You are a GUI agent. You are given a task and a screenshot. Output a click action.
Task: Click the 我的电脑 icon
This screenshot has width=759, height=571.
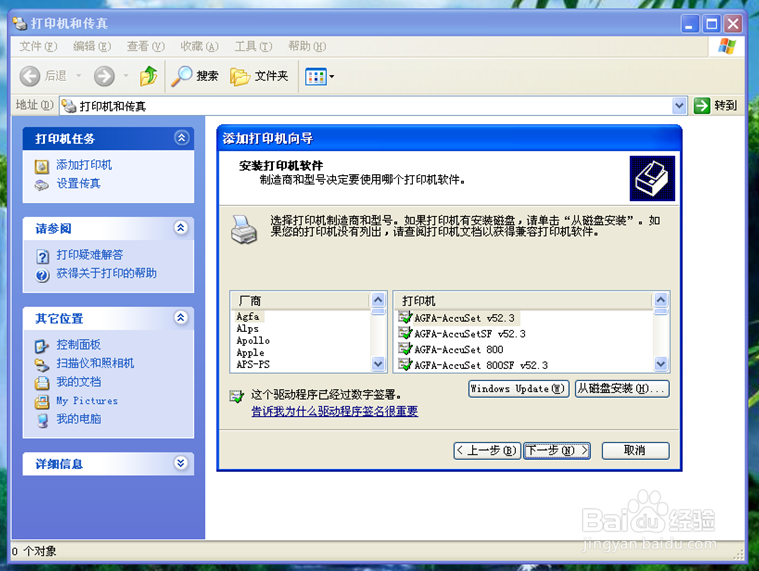click(x=43, y=420)
